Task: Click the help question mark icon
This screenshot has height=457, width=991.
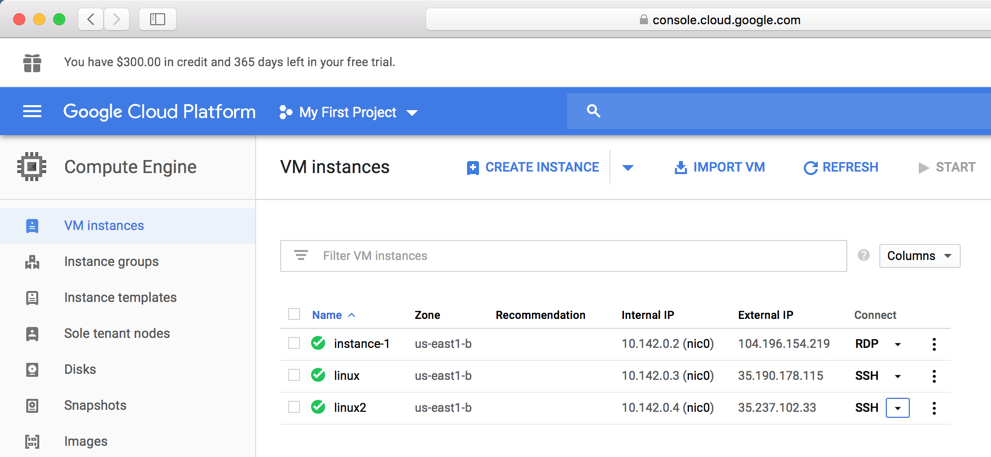Action: click(x=864, y=256)
